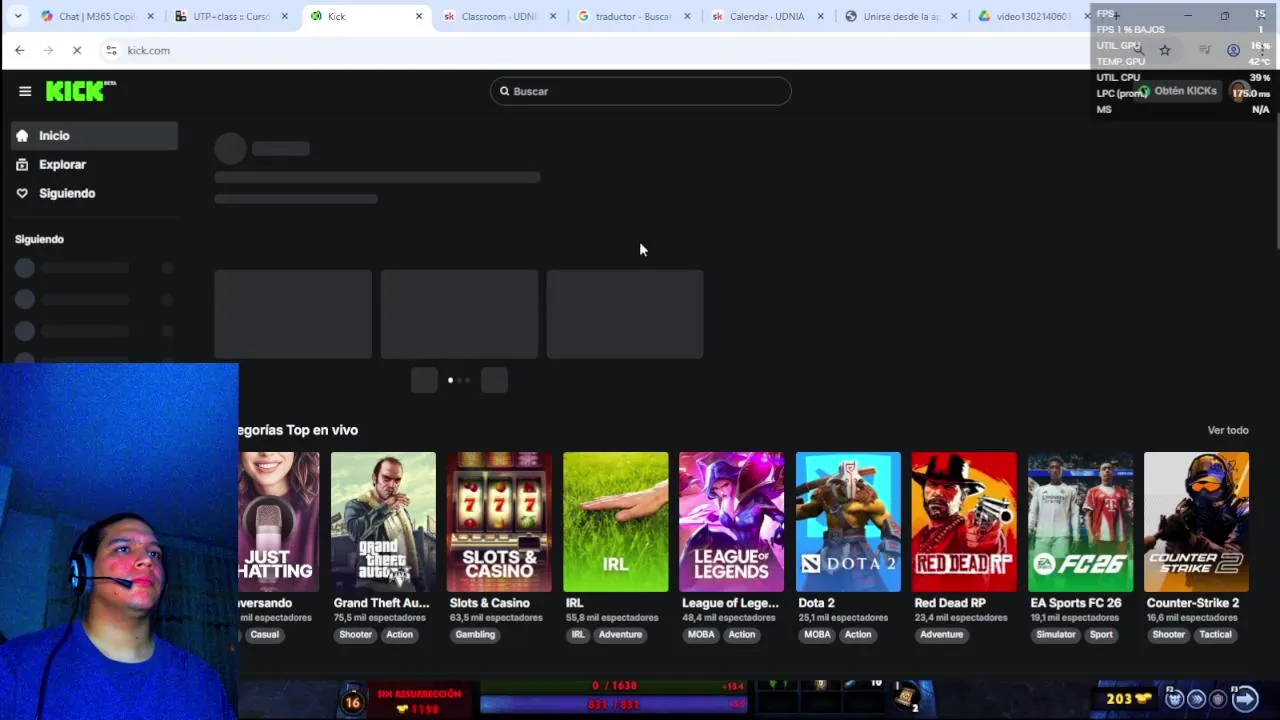This screenshot has width=1280, height=720.
Task: Click the browser back arrow
Action: (20, 50)
